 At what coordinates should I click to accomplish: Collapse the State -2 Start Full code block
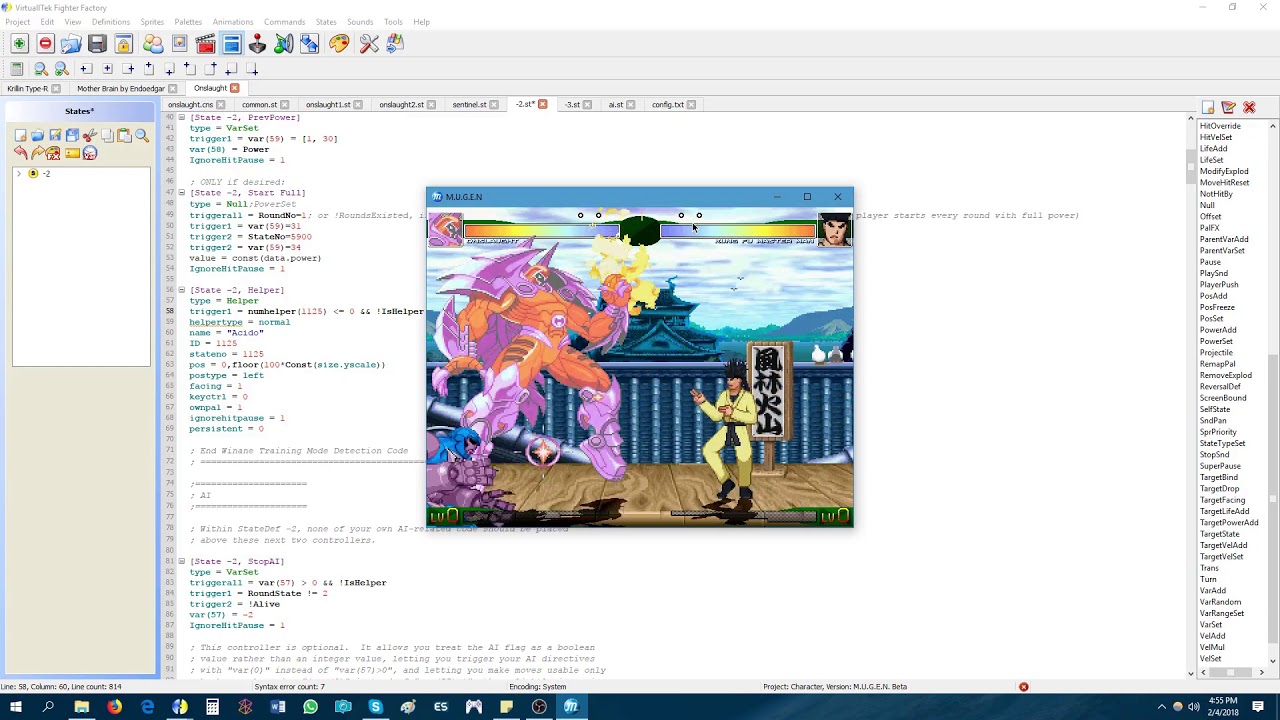point(181,193)
